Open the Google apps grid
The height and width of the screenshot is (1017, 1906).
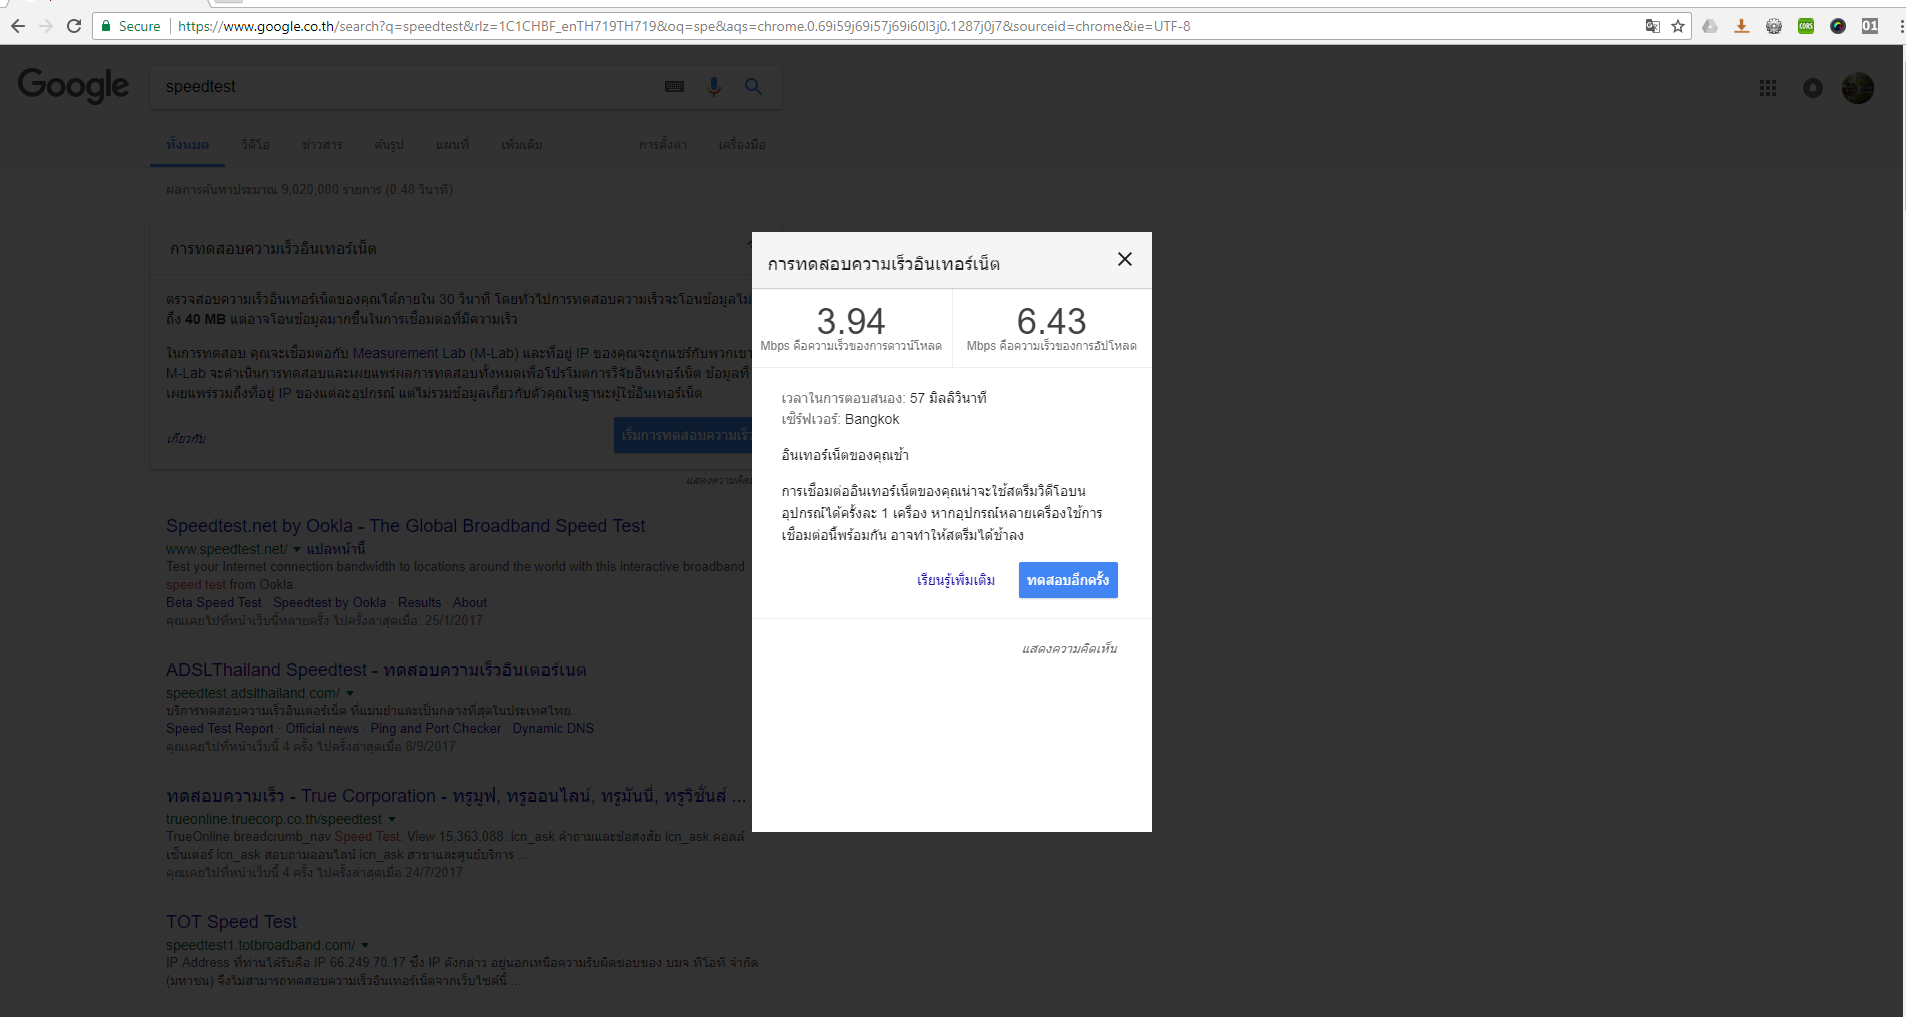tap(1768, 88)
